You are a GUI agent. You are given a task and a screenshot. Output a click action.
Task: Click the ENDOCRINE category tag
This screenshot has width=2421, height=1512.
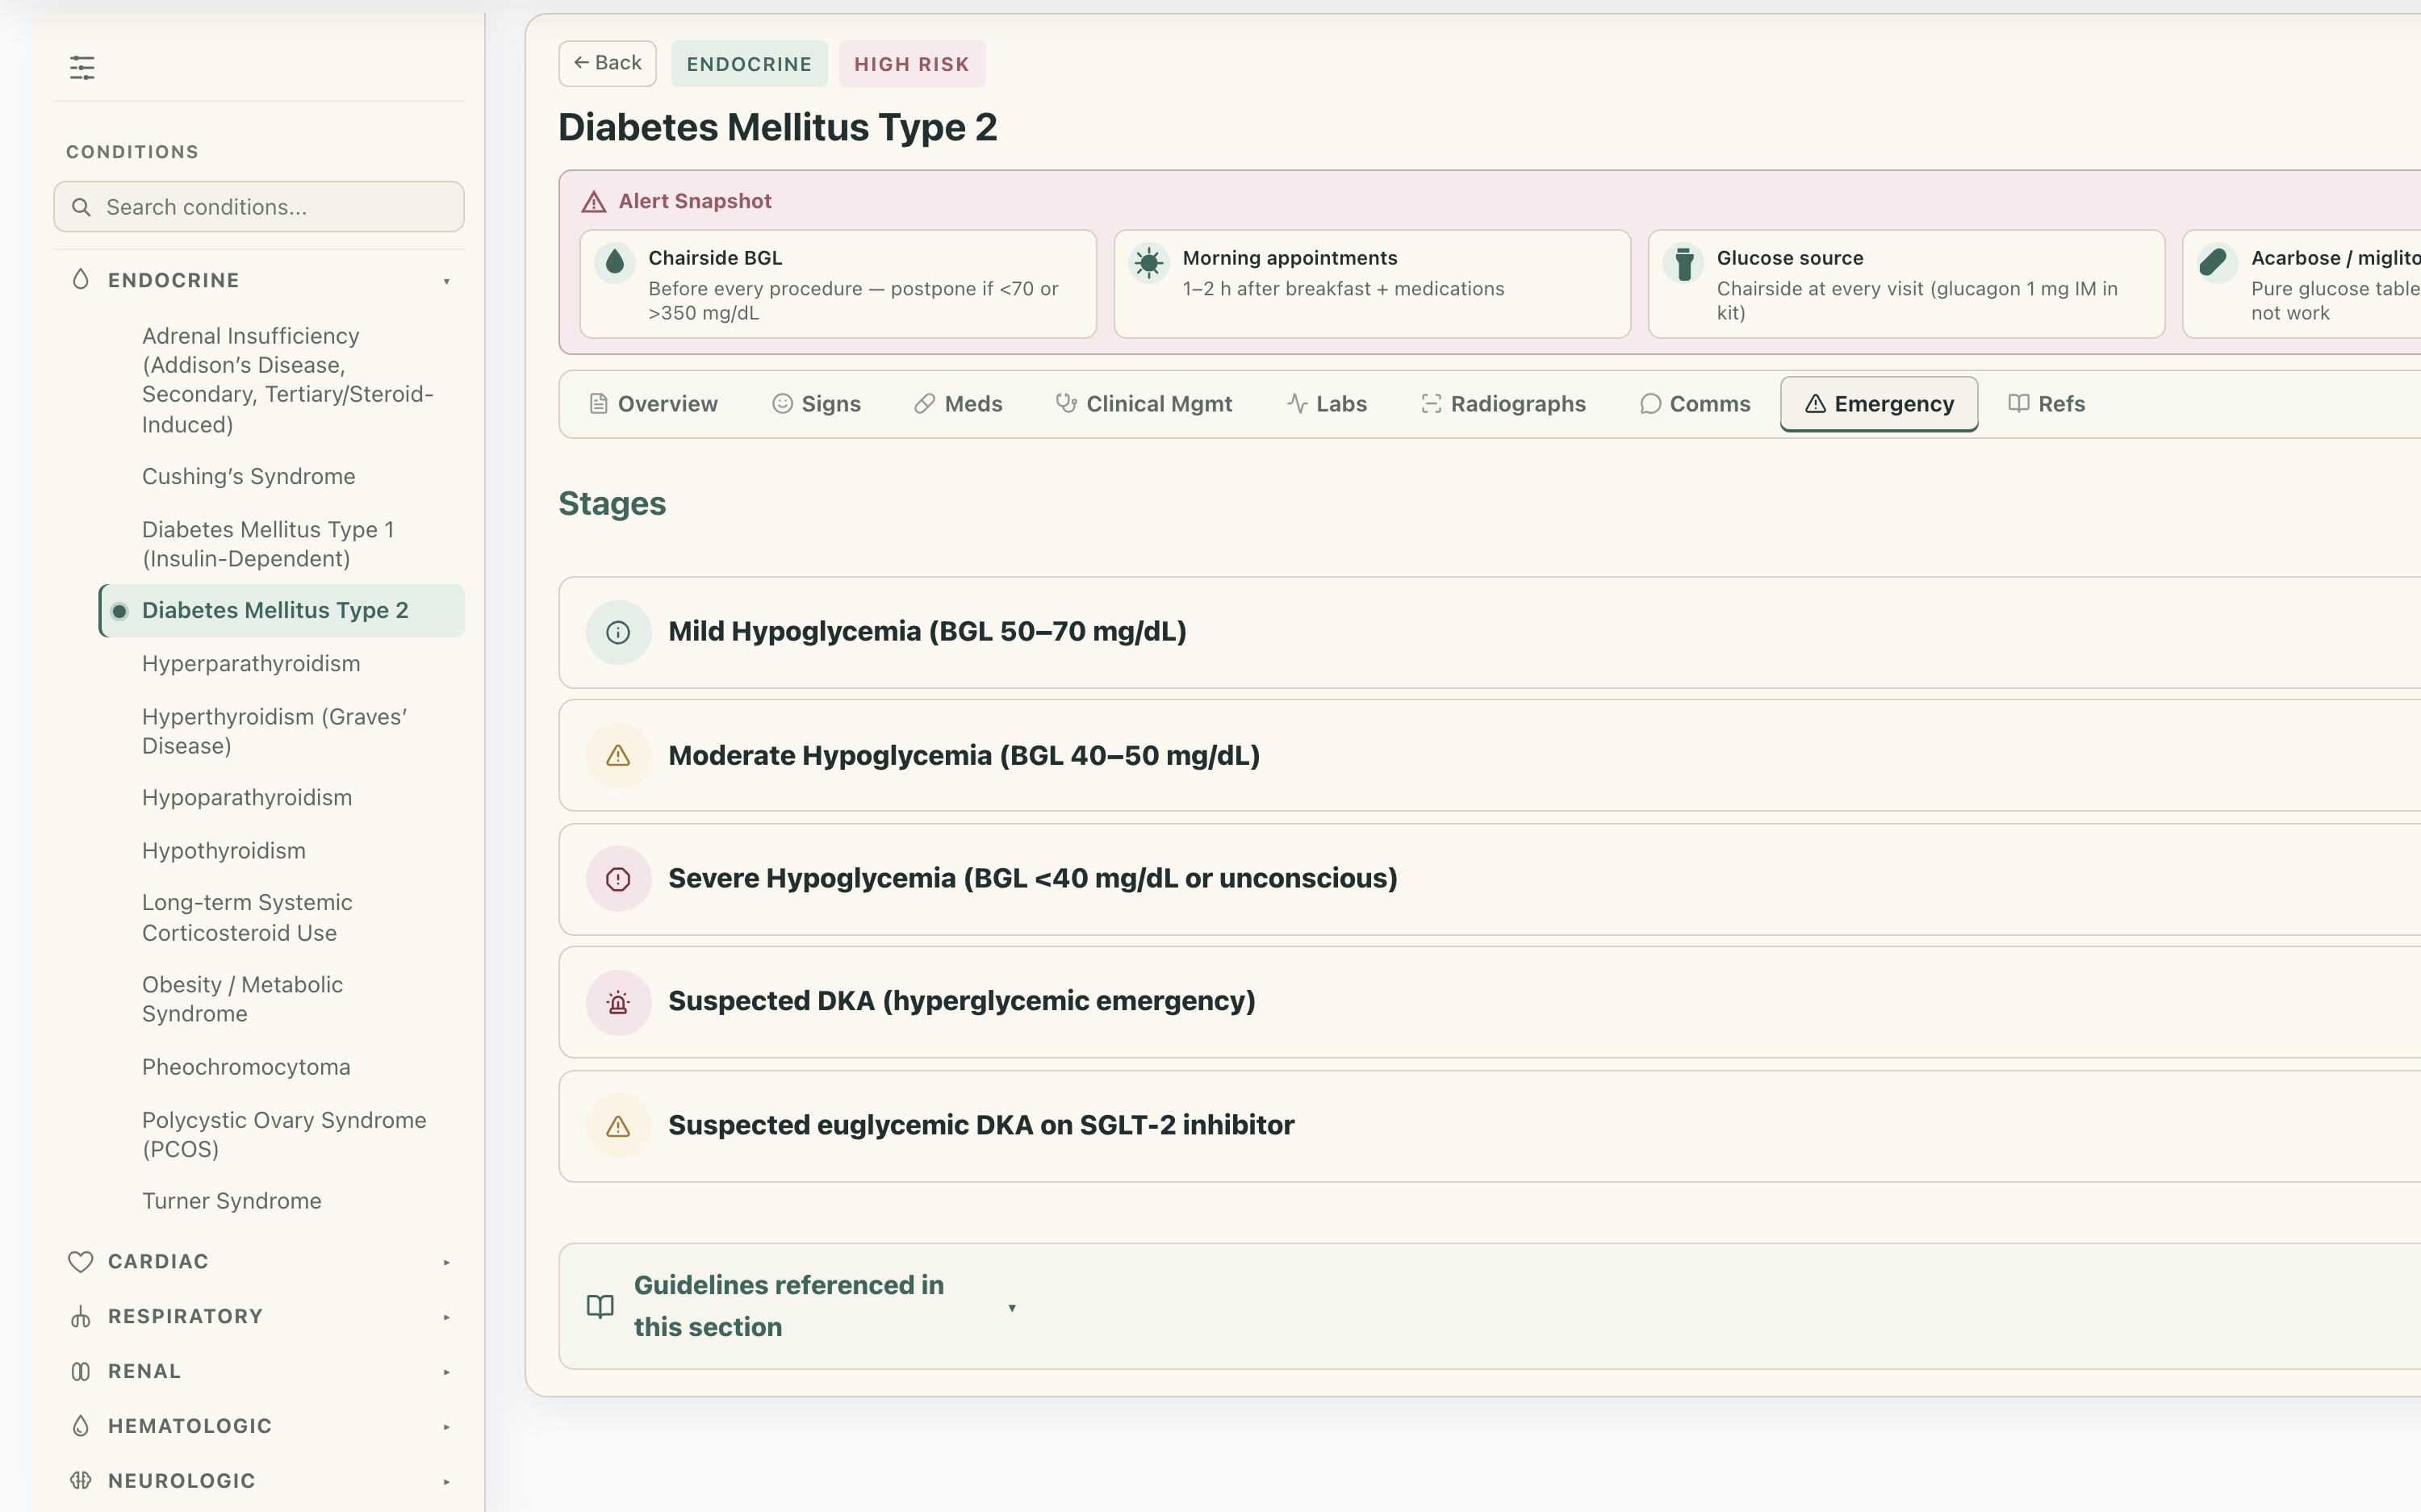pyautogui.click(x=749, y=64)
